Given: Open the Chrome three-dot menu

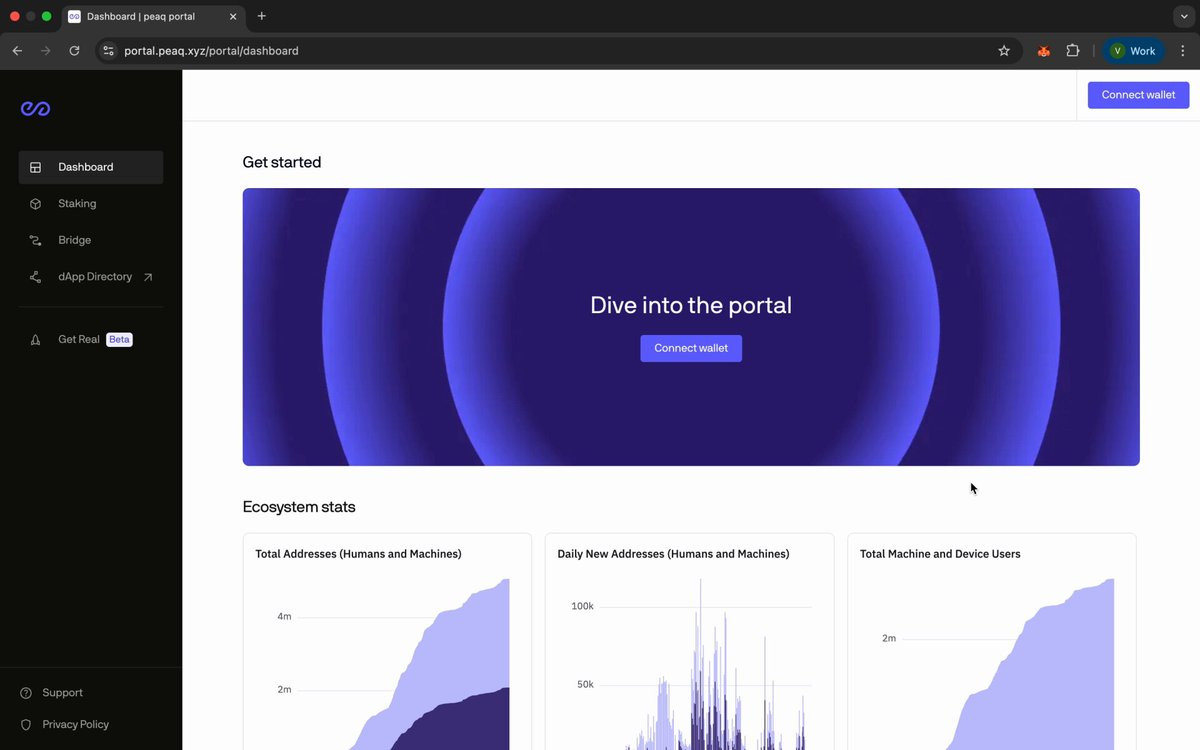Looking at the screenshot, I should click(x=1183, y=50).
